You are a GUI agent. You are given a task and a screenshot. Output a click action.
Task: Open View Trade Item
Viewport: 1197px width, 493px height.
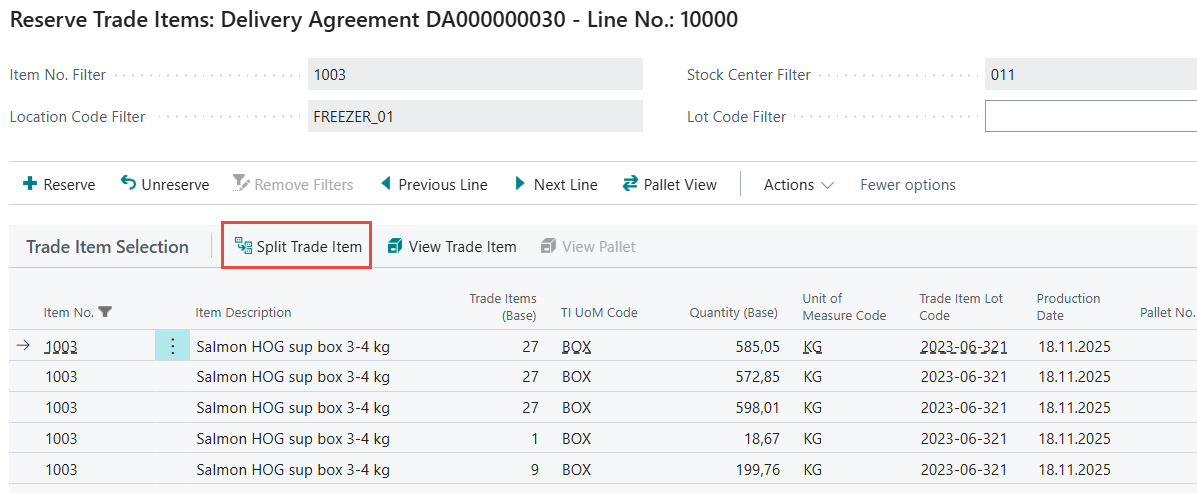pyautogui.click(x=451, y=246)
